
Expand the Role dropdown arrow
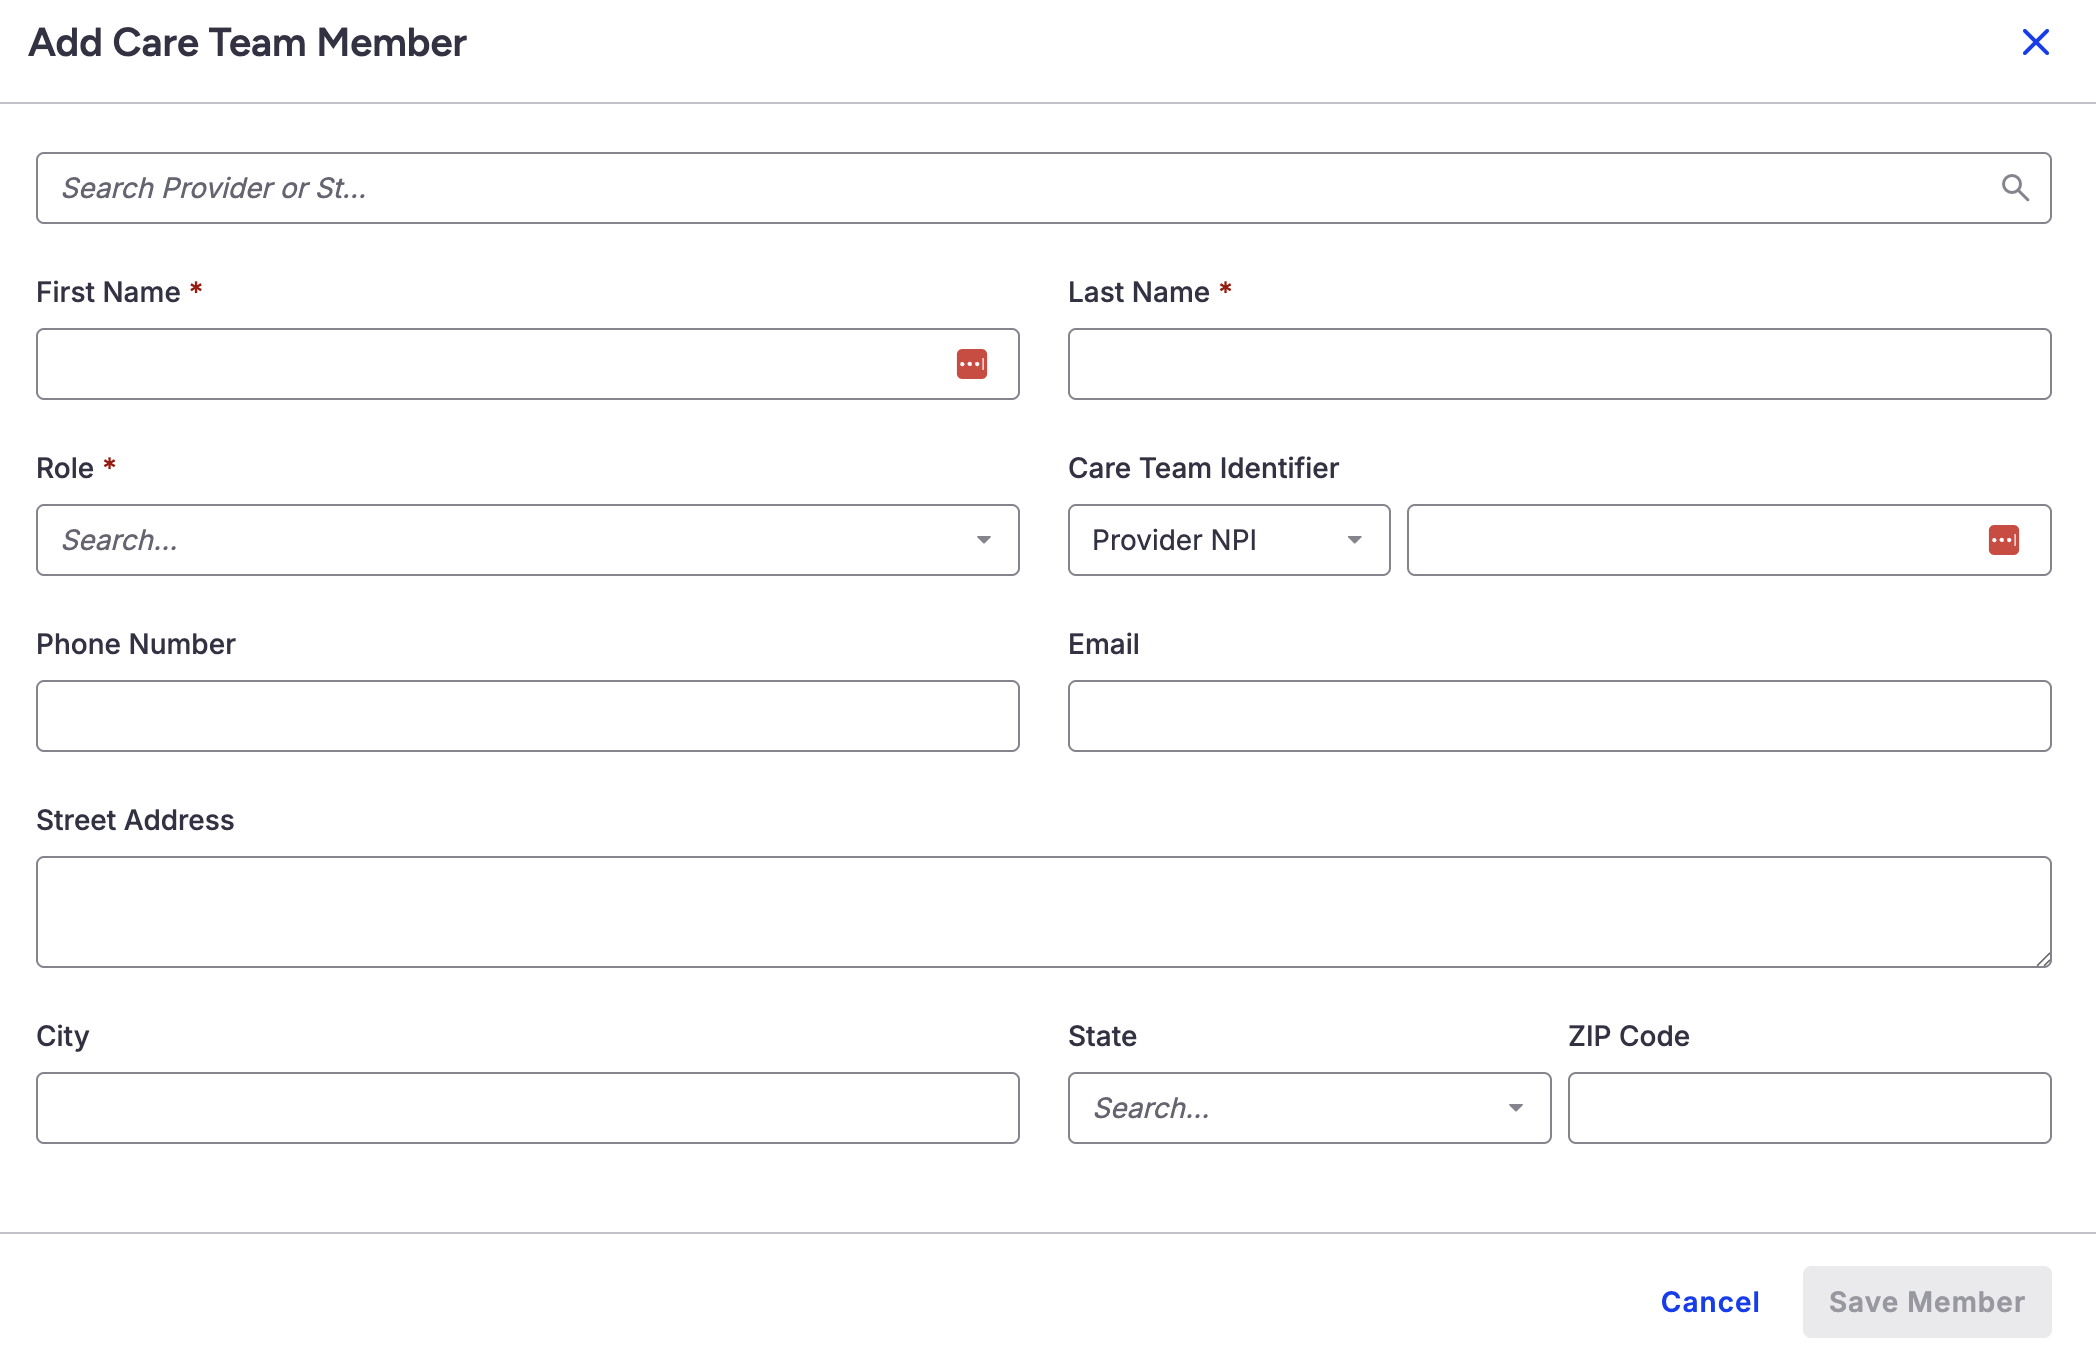(x=984, y=540)
